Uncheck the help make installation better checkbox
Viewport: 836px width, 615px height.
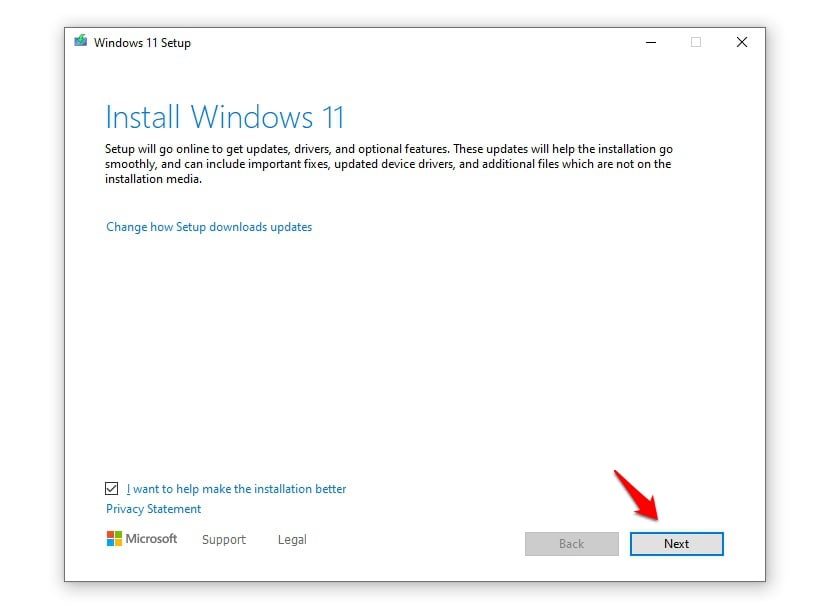tap(111, 488)
